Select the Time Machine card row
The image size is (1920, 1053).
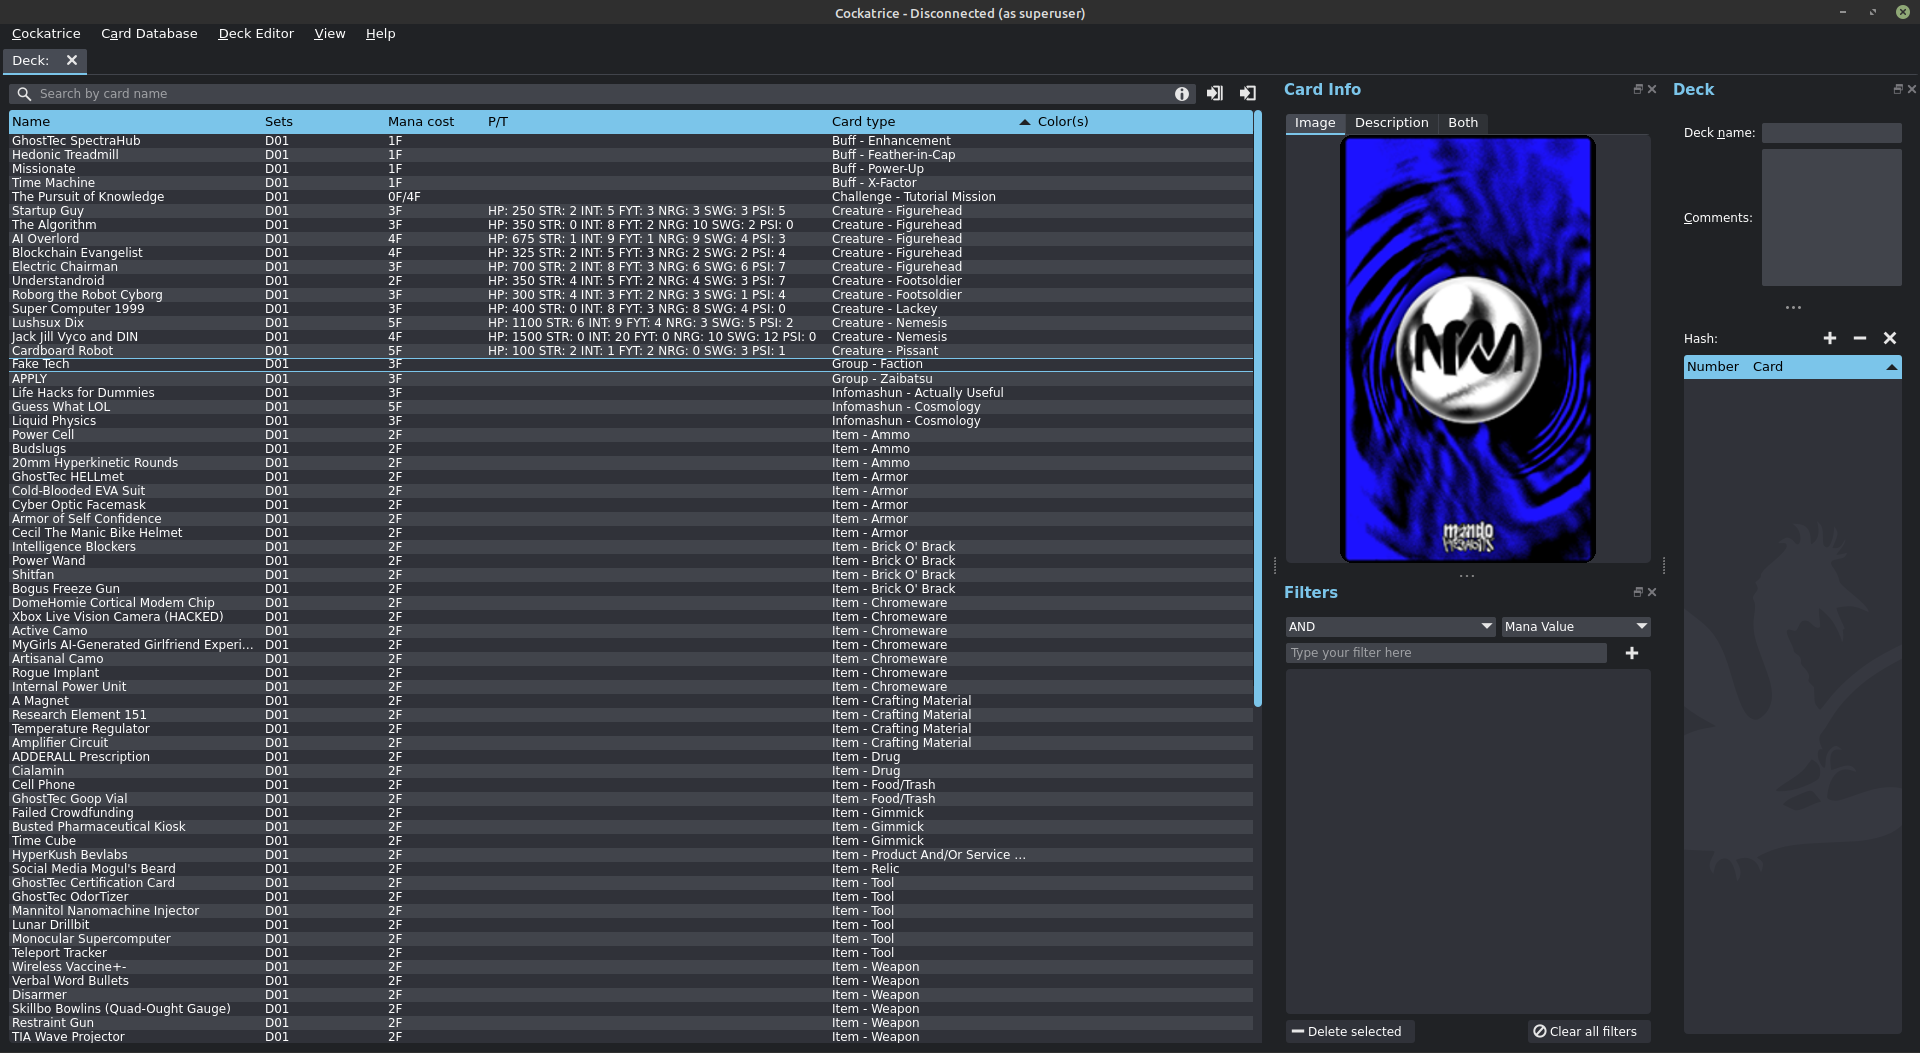coord(630,183)
